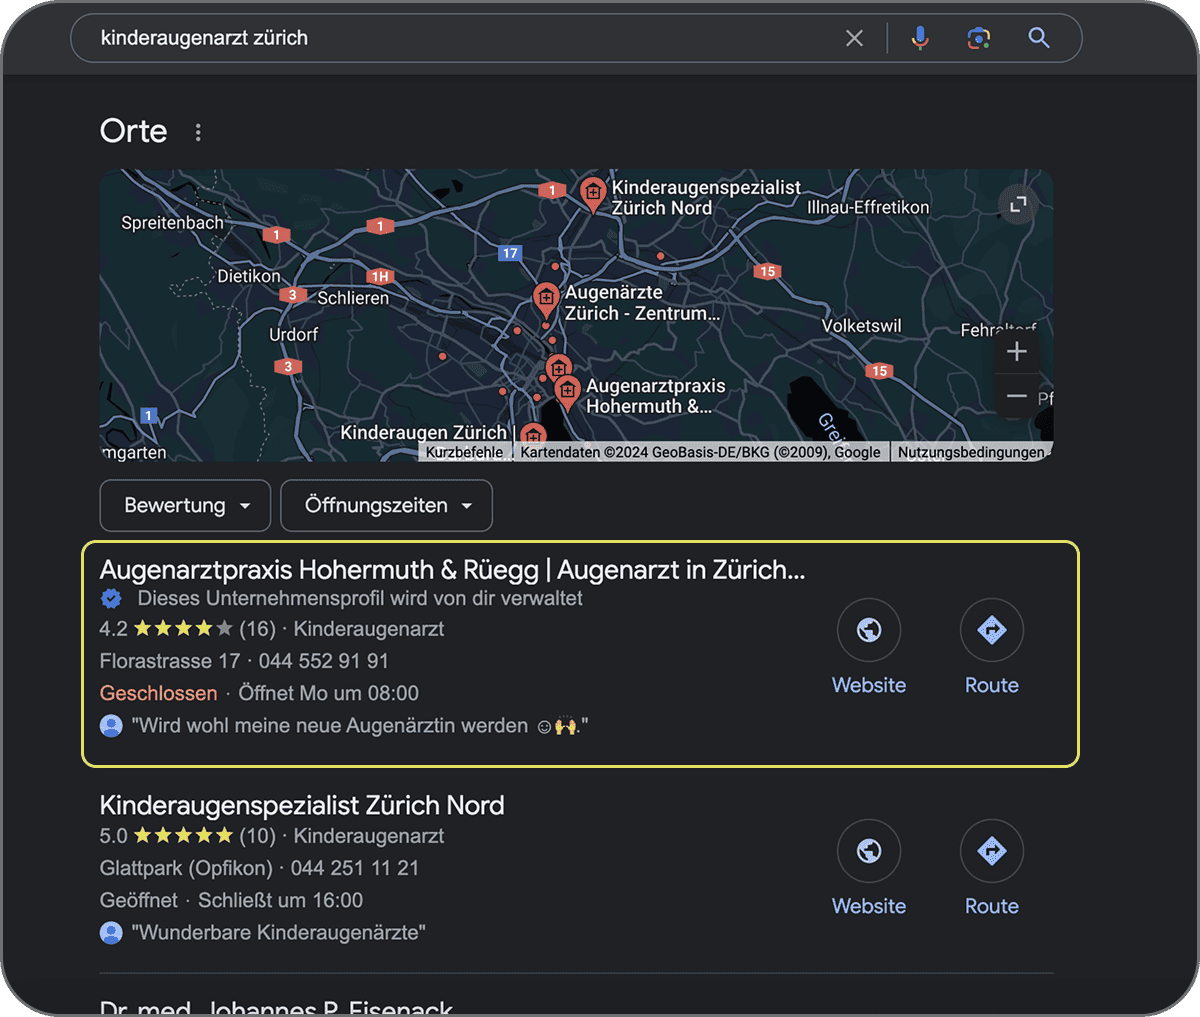
Task: Click the Kurzbefehle button on the map
Action: [464, 452]
